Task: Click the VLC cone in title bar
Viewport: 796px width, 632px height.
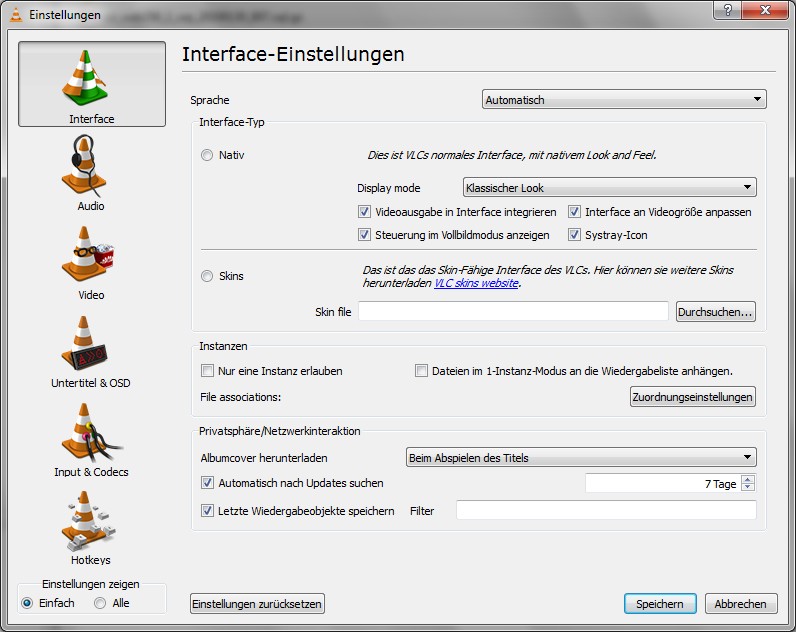Action: (15, 14)
